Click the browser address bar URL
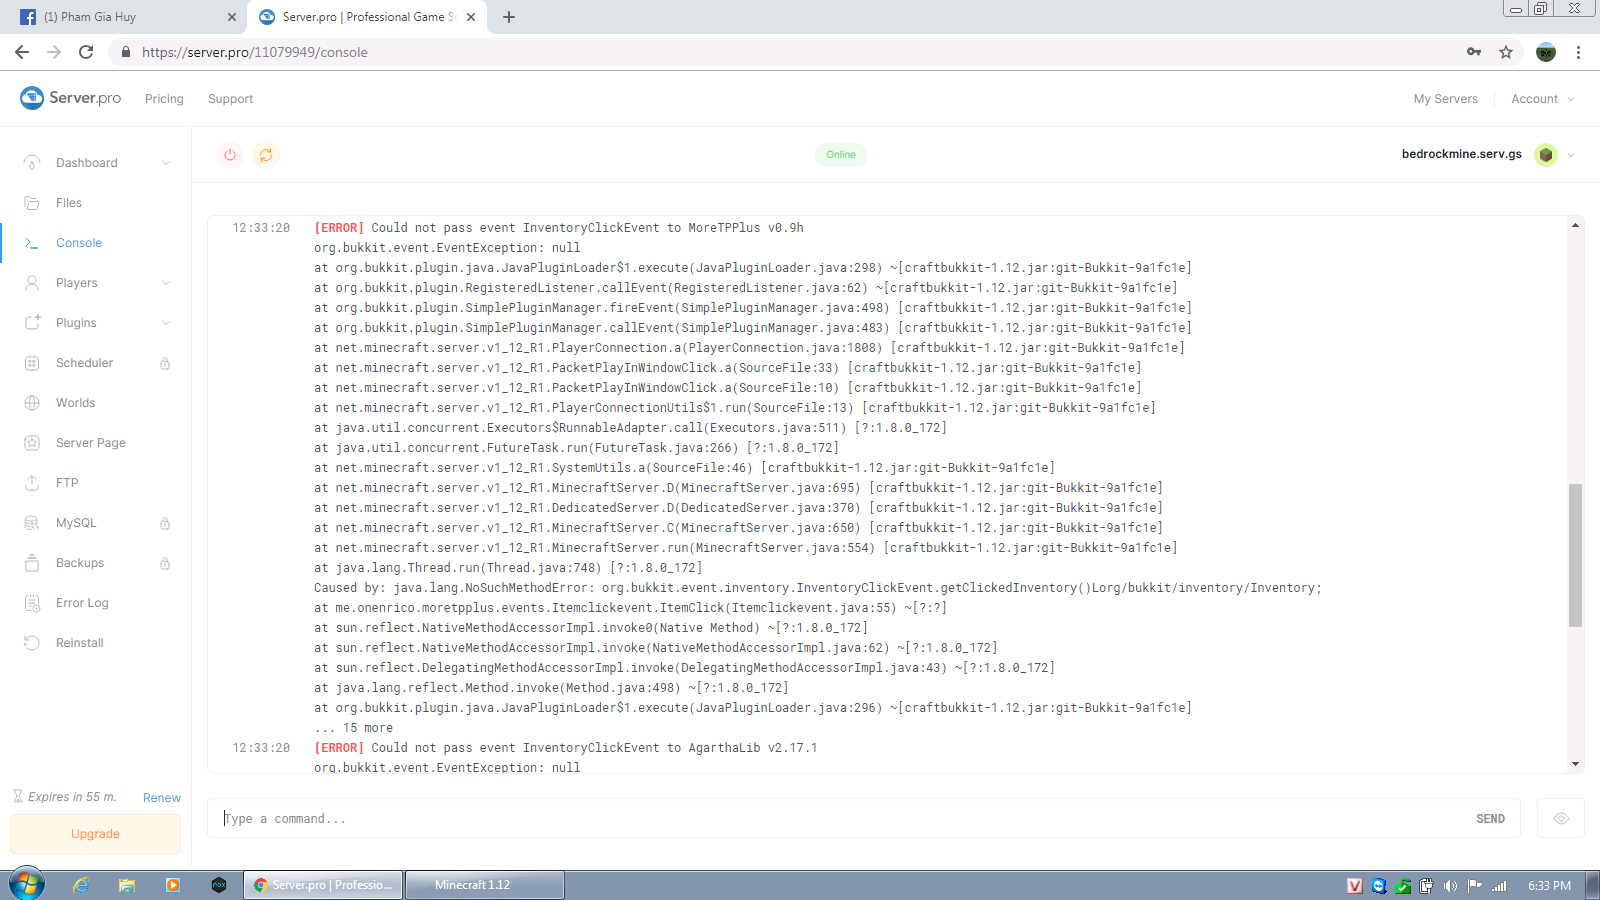Screen dimensions: 1600x900 (255, 52)
